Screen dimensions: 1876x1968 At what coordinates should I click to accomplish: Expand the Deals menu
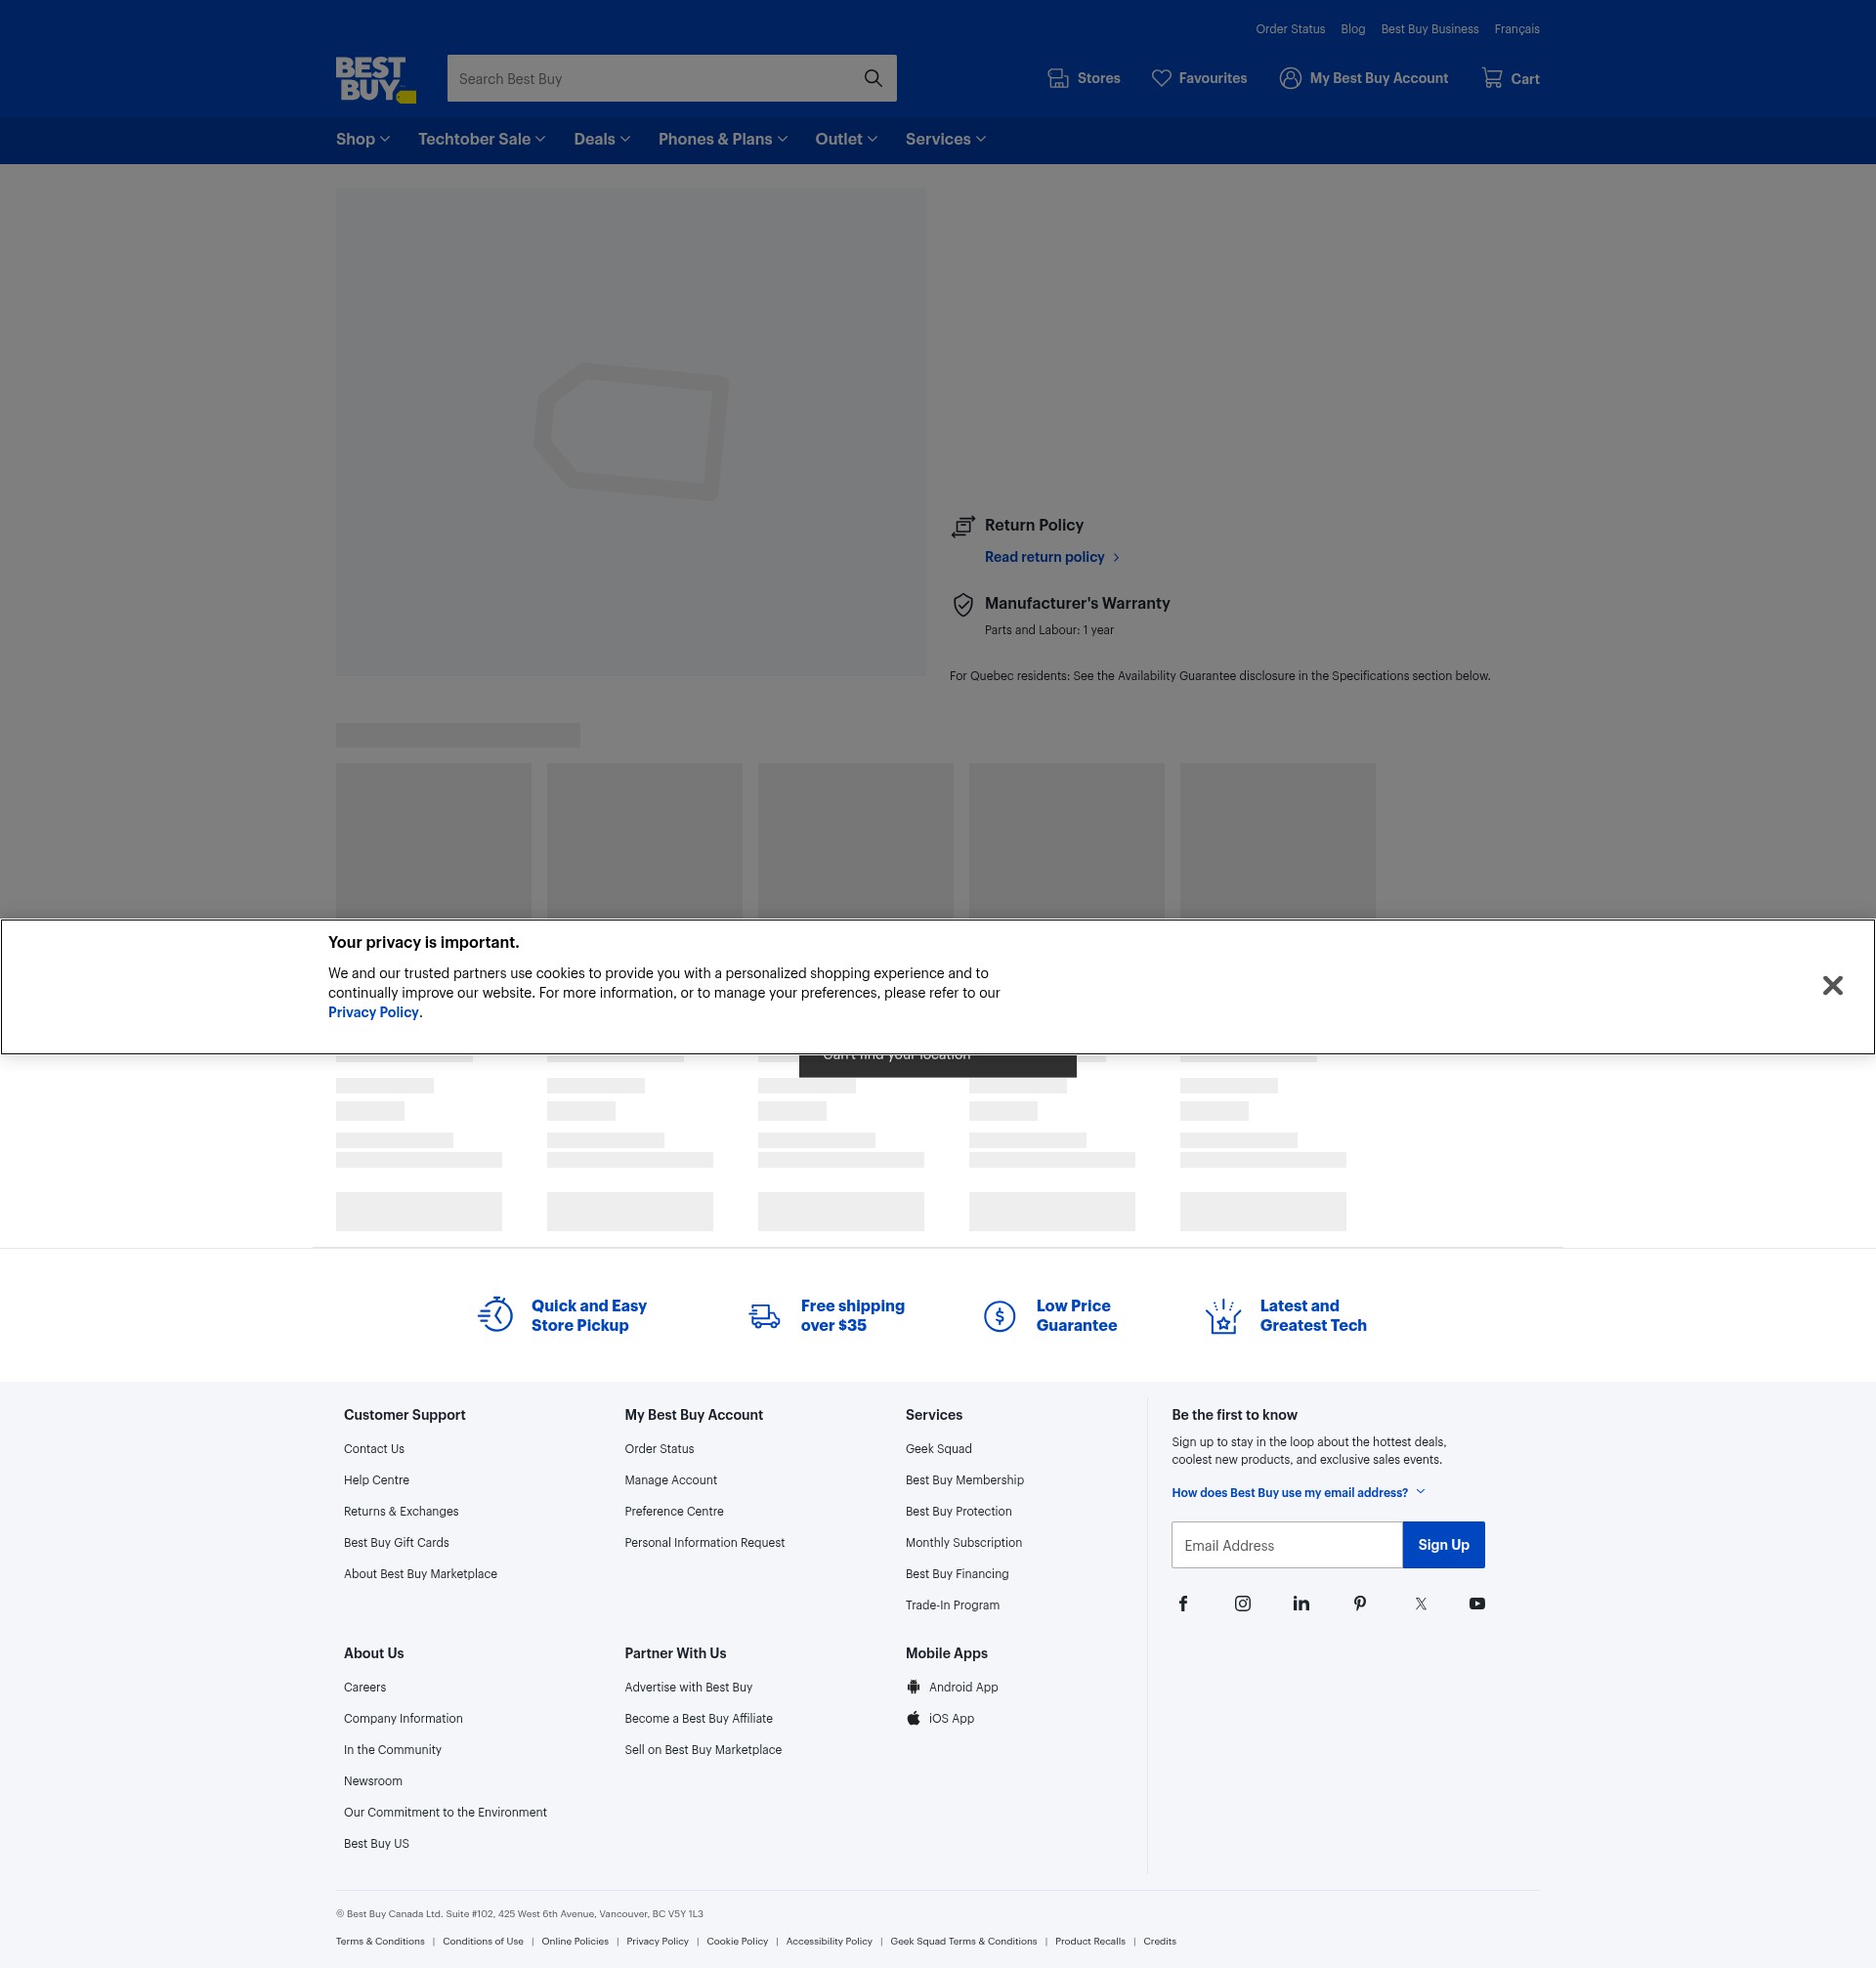pos(602,140)
